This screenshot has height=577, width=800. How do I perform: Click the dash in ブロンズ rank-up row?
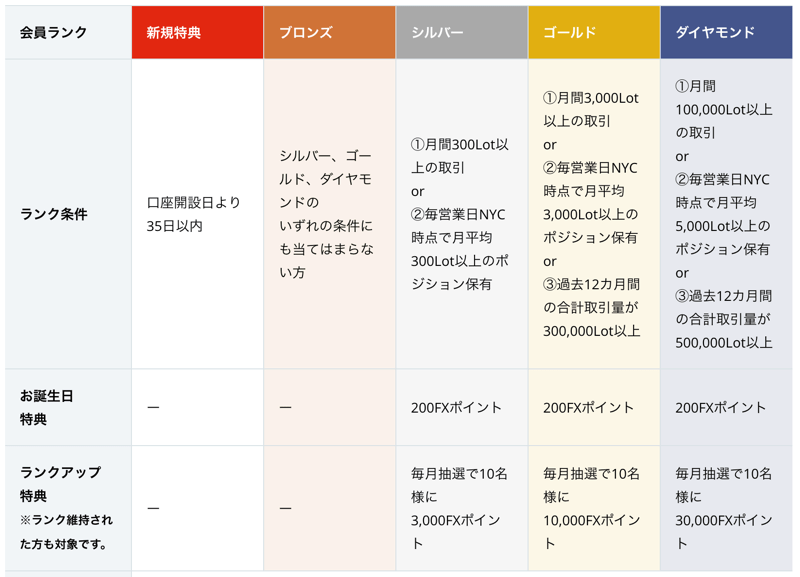(285, 509)
